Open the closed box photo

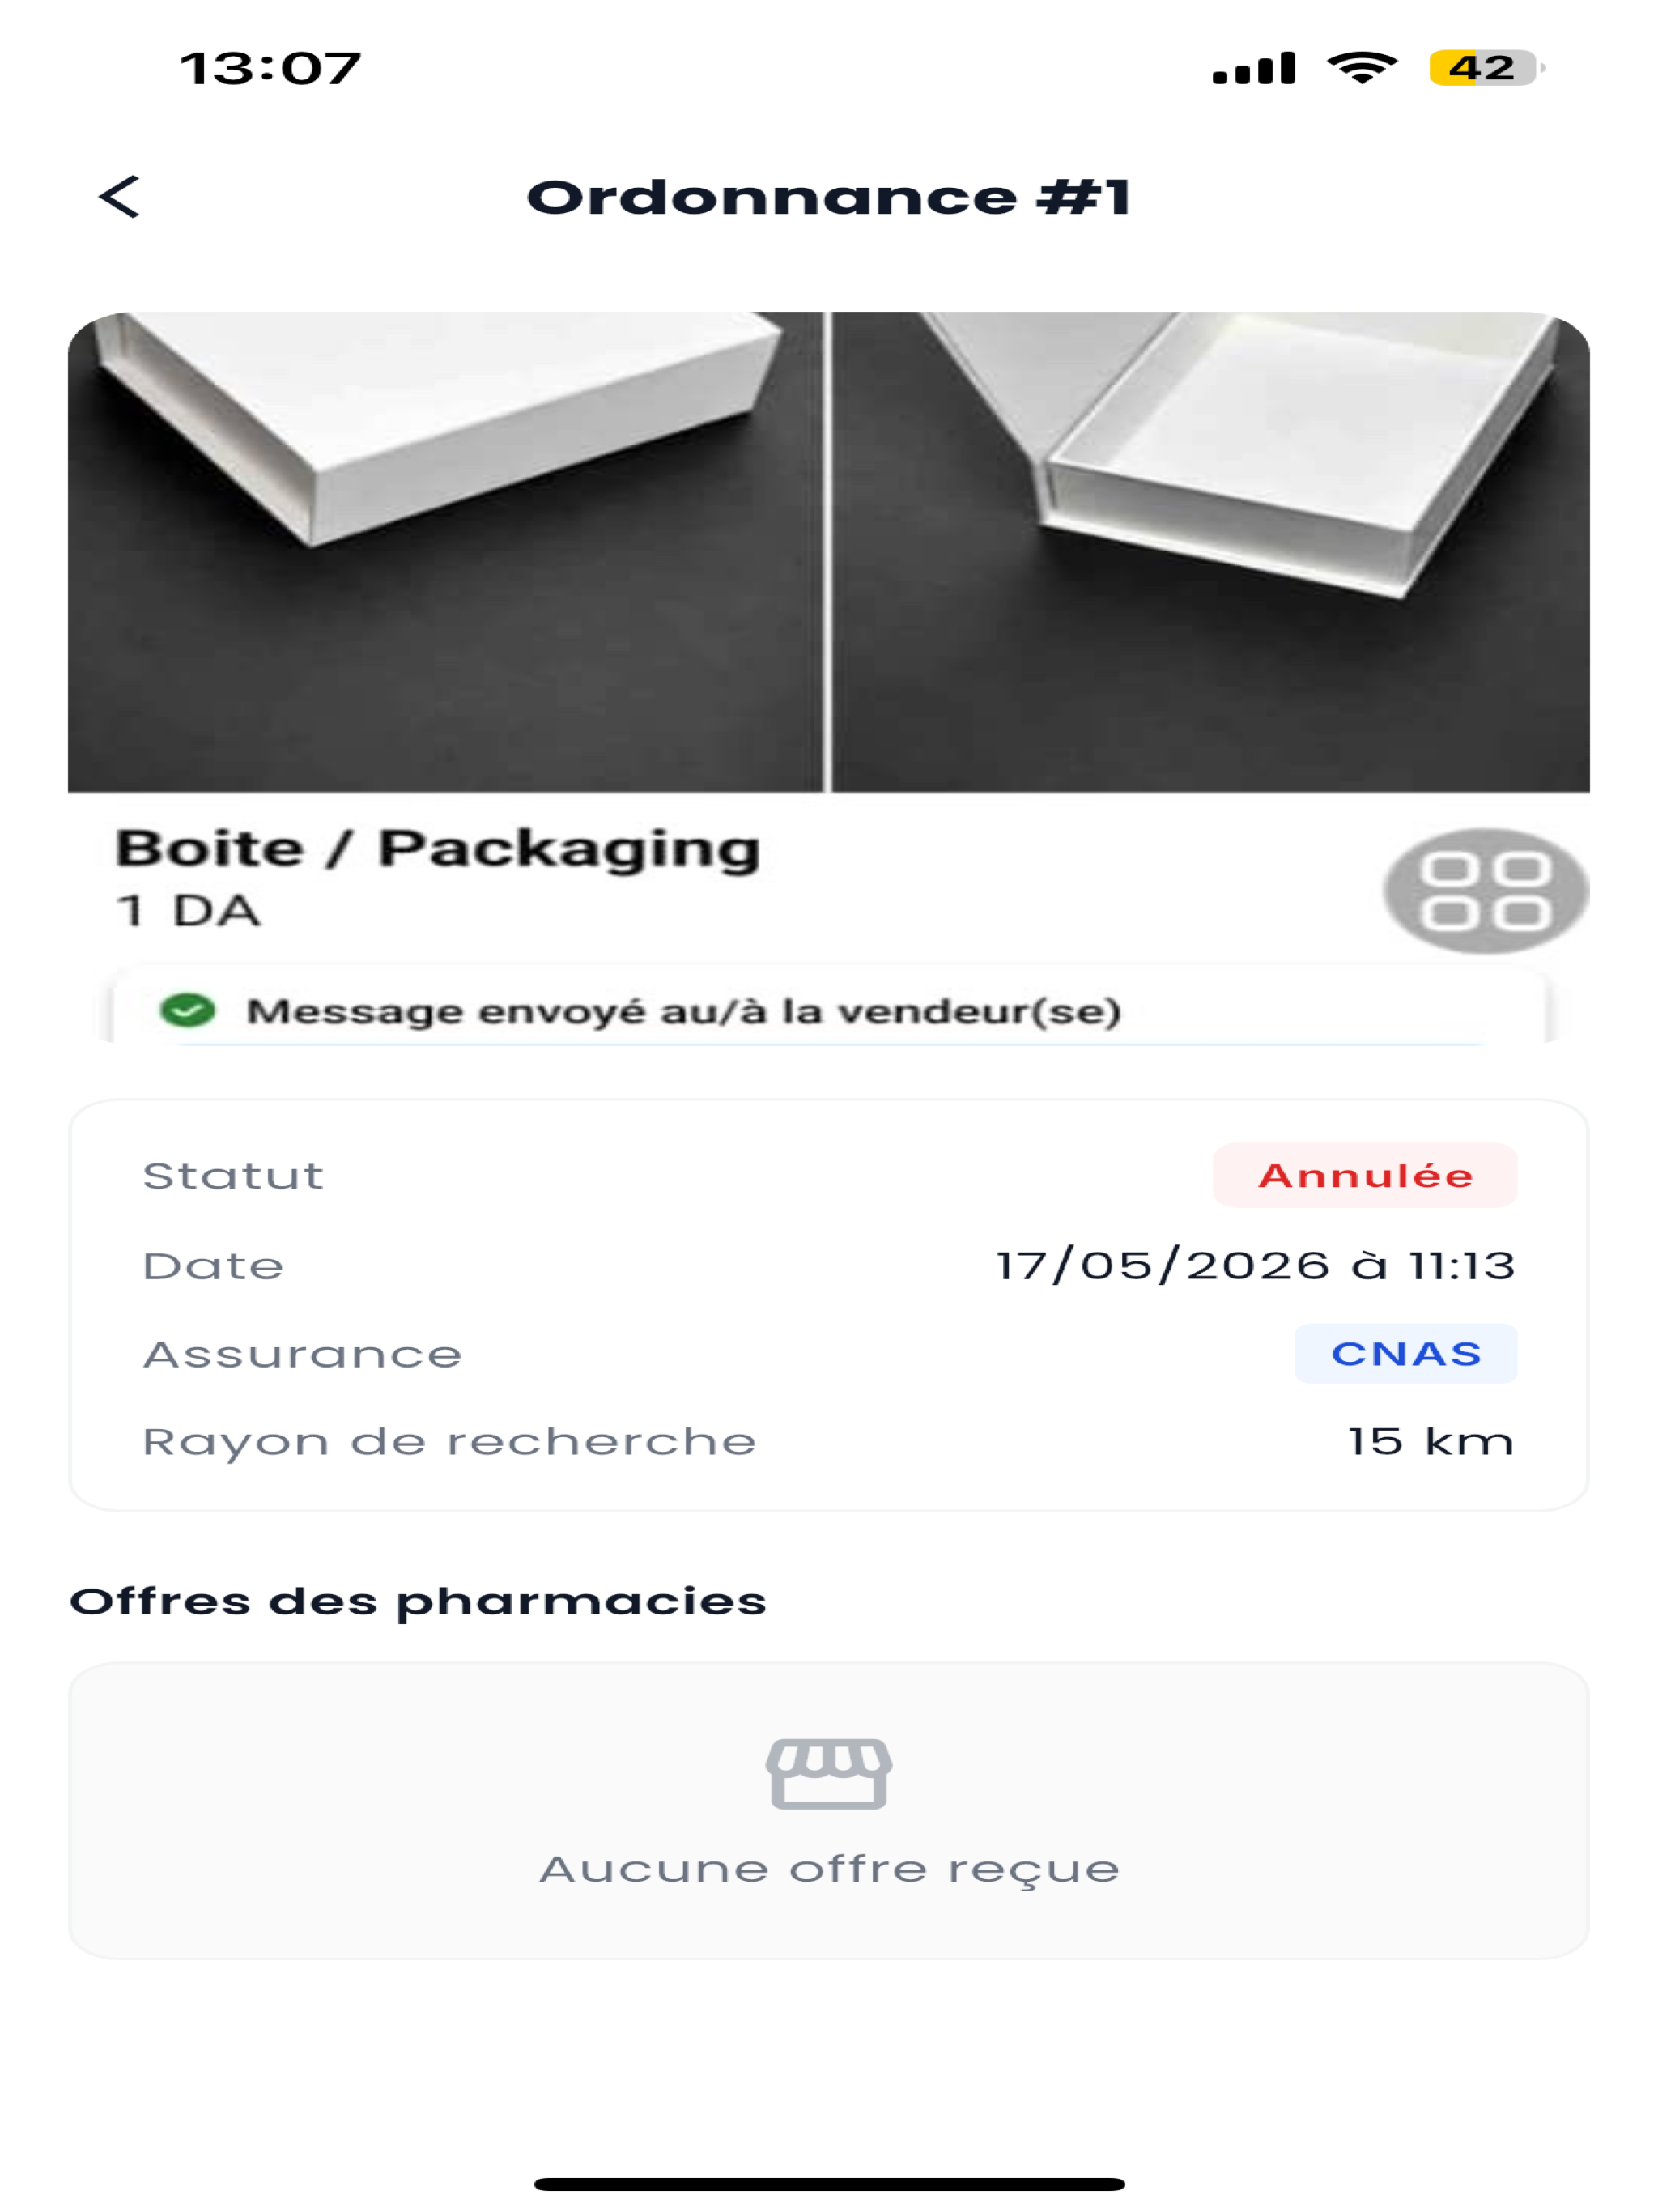pyautogui.click(x=445, y=552)
